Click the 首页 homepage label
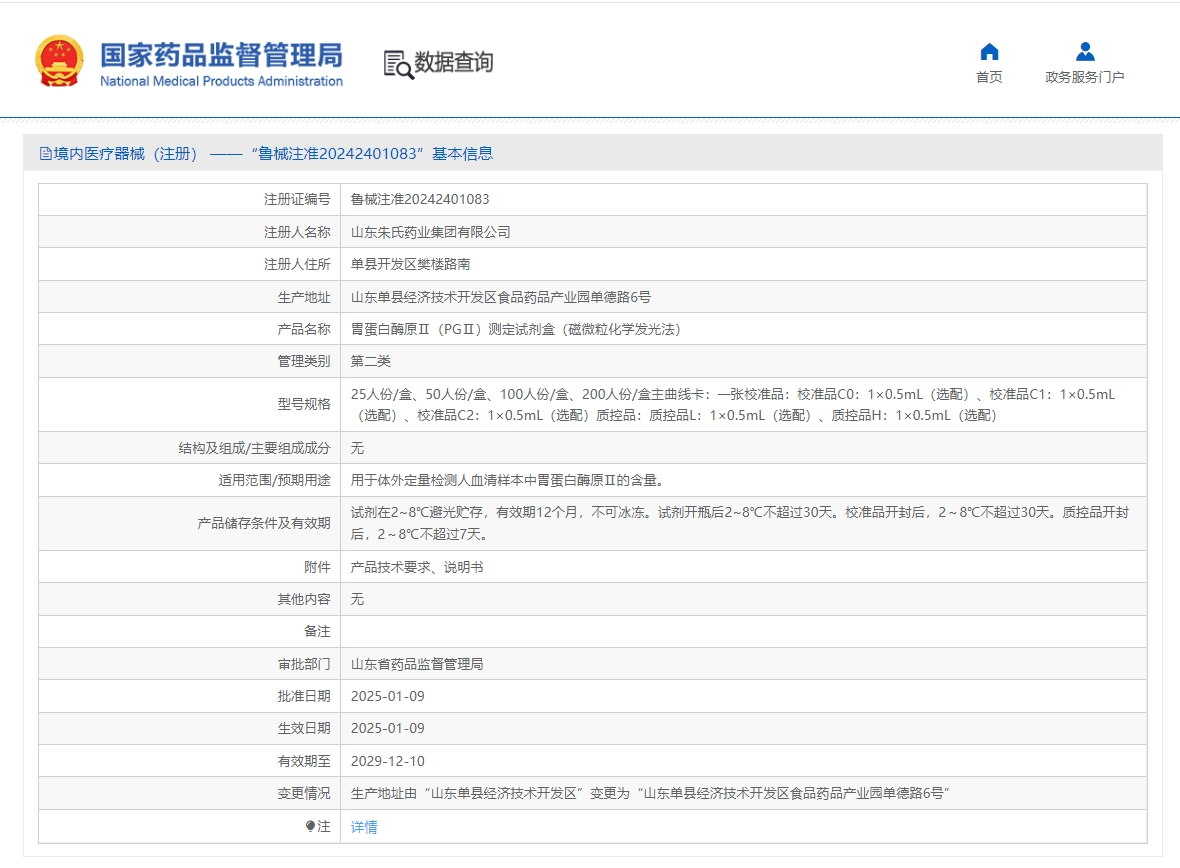Viewport: 1180px width, 868px height. [x=989, y=76]
